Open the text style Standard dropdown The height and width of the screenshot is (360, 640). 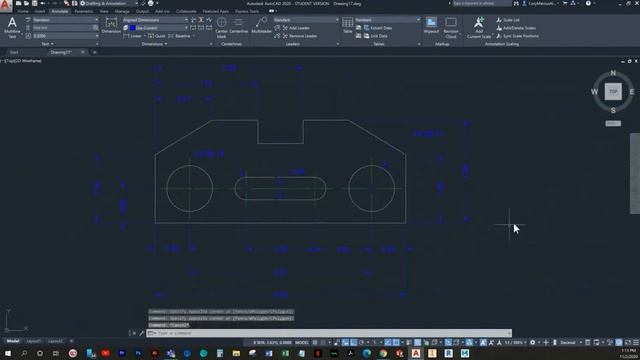tap(65, 20)
